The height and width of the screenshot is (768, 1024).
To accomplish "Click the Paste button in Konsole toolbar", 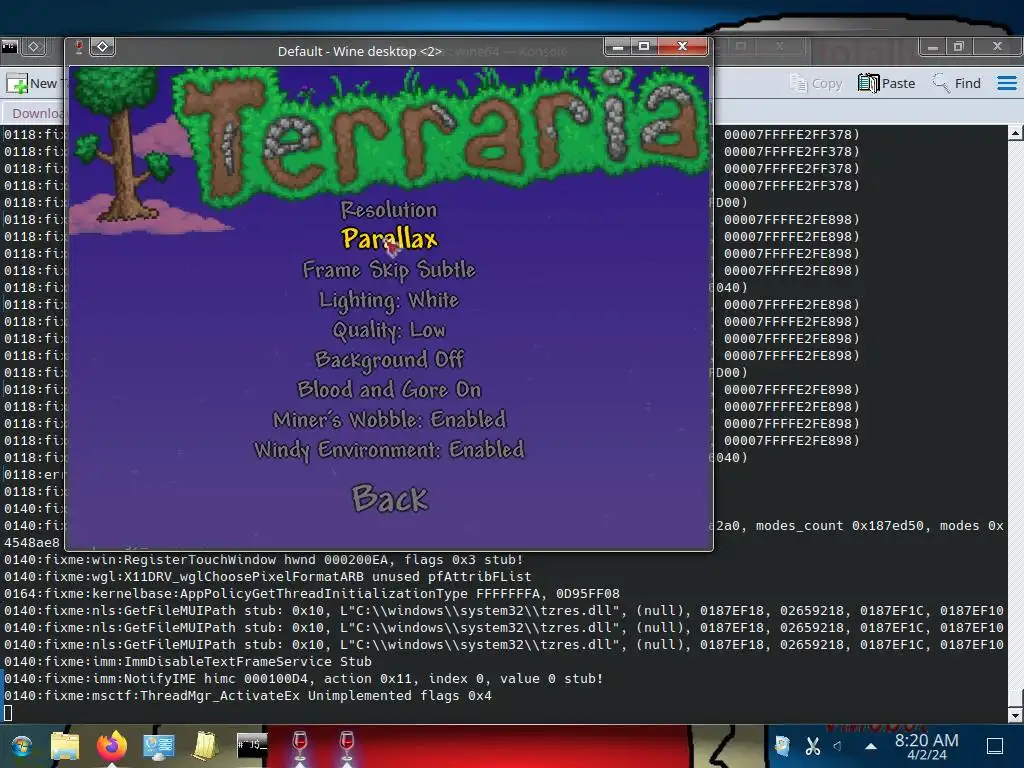I will 886,84.
